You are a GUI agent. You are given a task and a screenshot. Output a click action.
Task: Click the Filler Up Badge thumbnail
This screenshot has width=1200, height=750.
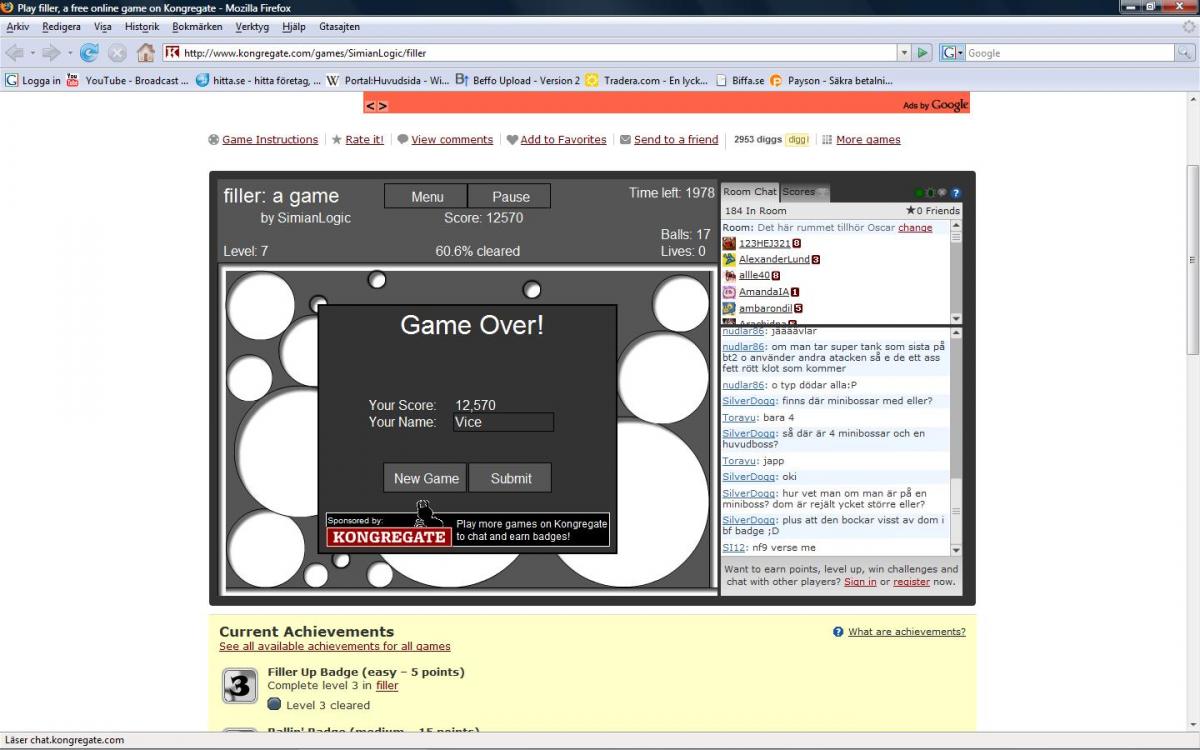(x=239, y=686)
